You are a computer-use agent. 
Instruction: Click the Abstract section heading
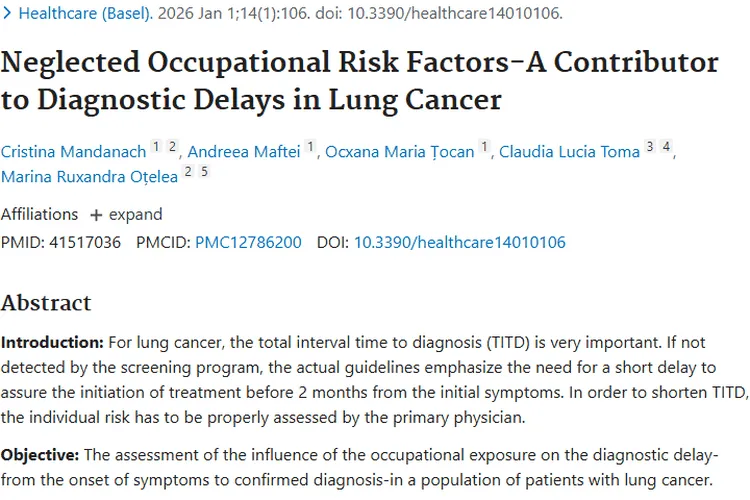[46, 303]
